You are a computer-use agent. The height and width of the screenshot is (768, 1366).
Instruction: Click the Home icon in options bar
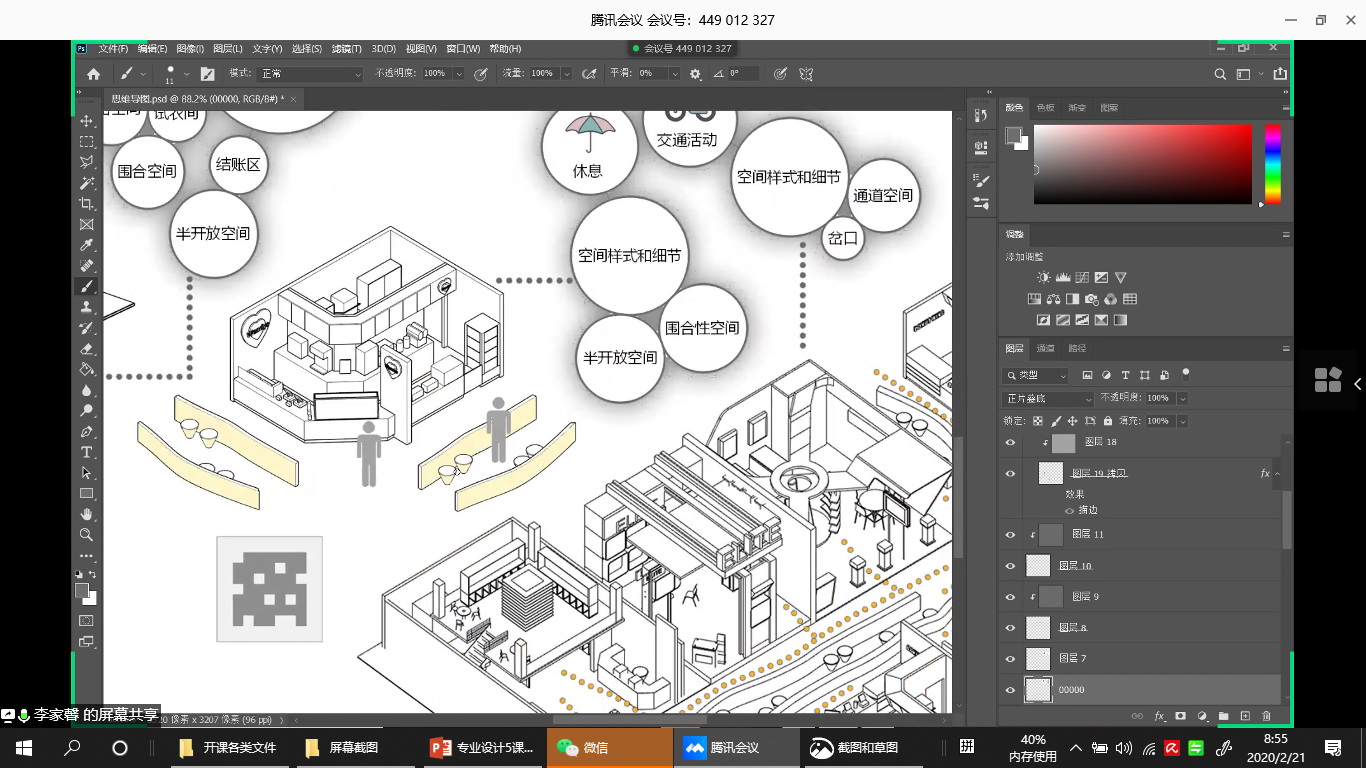(93, 74)
